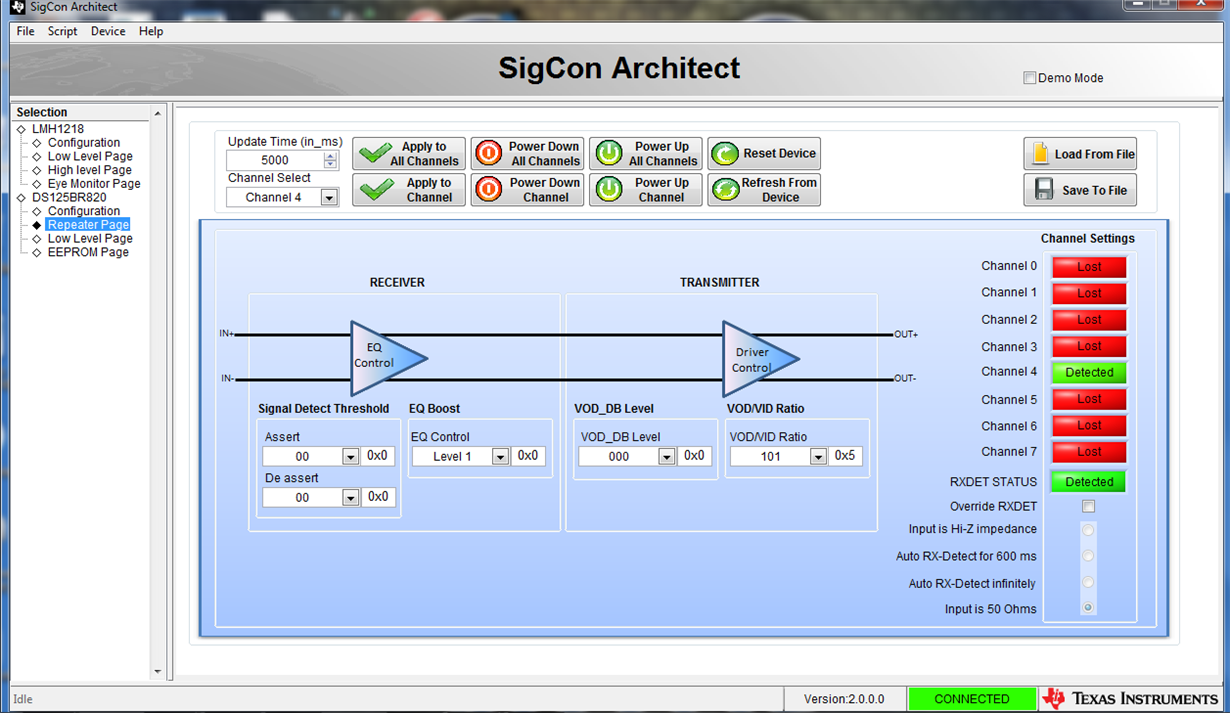Open the Script menu
Screen dimensions: 1230x713
62,31
